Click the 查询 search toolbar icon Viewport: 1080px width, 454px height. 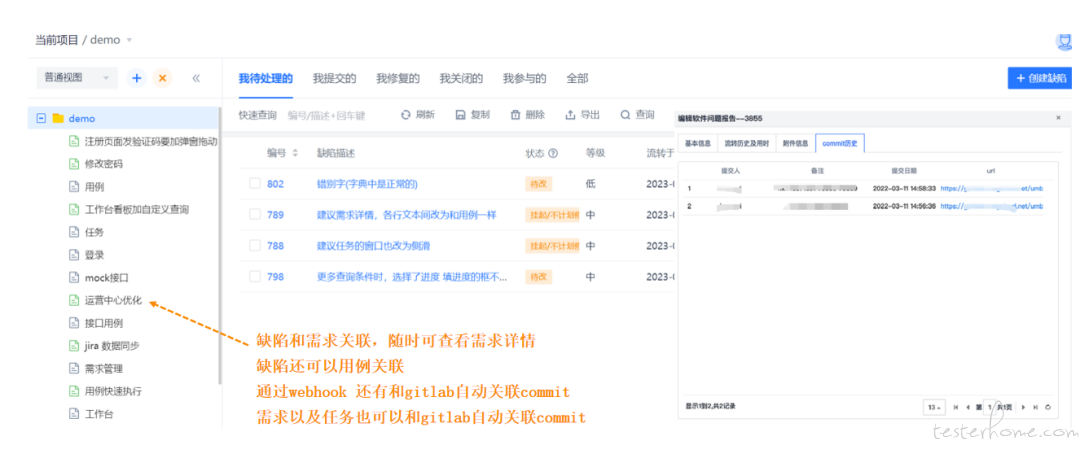625,115
